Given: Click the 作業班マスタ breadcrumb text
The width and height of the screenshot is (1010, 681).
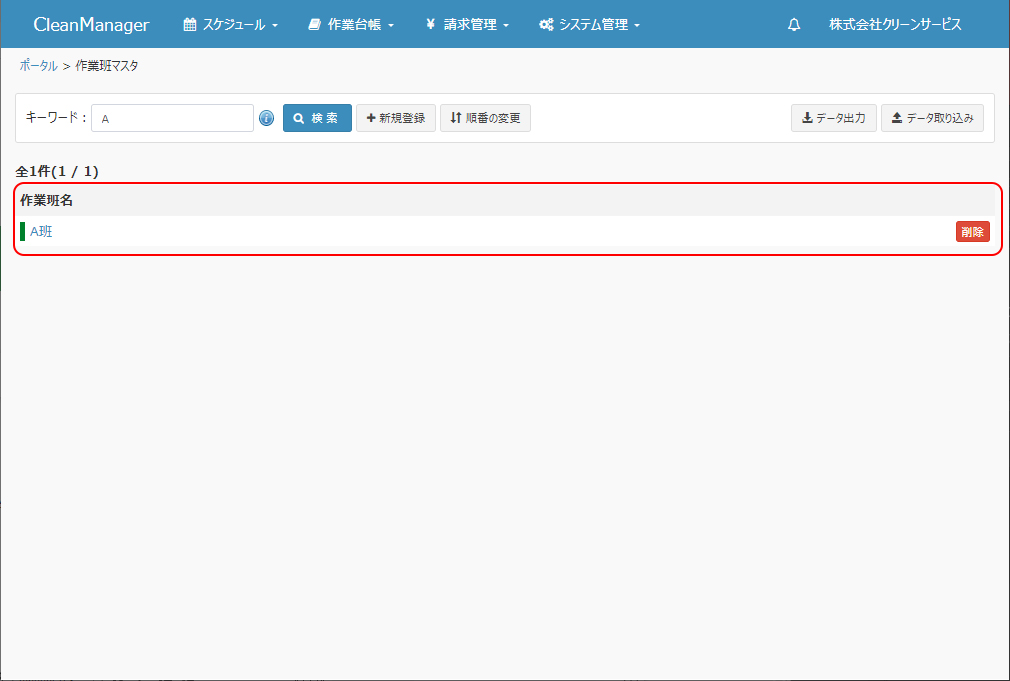Looking at the screenshot, I should point(107,66).
